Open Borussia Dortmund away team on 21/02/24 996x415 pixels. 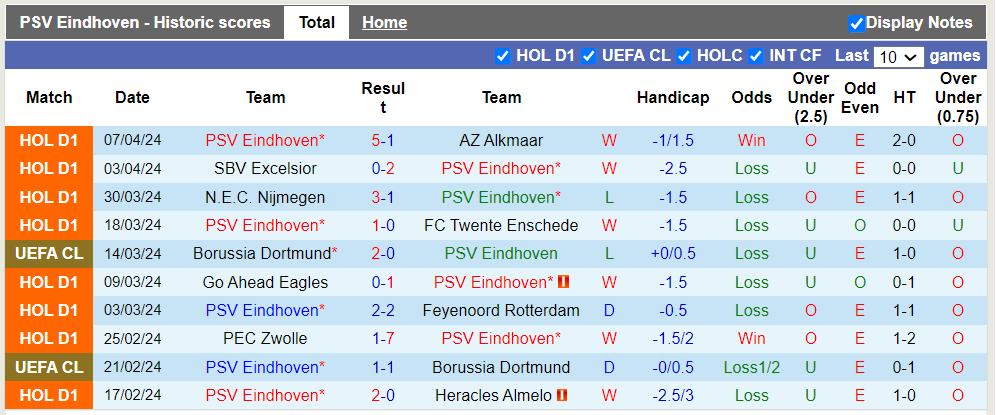501,368
